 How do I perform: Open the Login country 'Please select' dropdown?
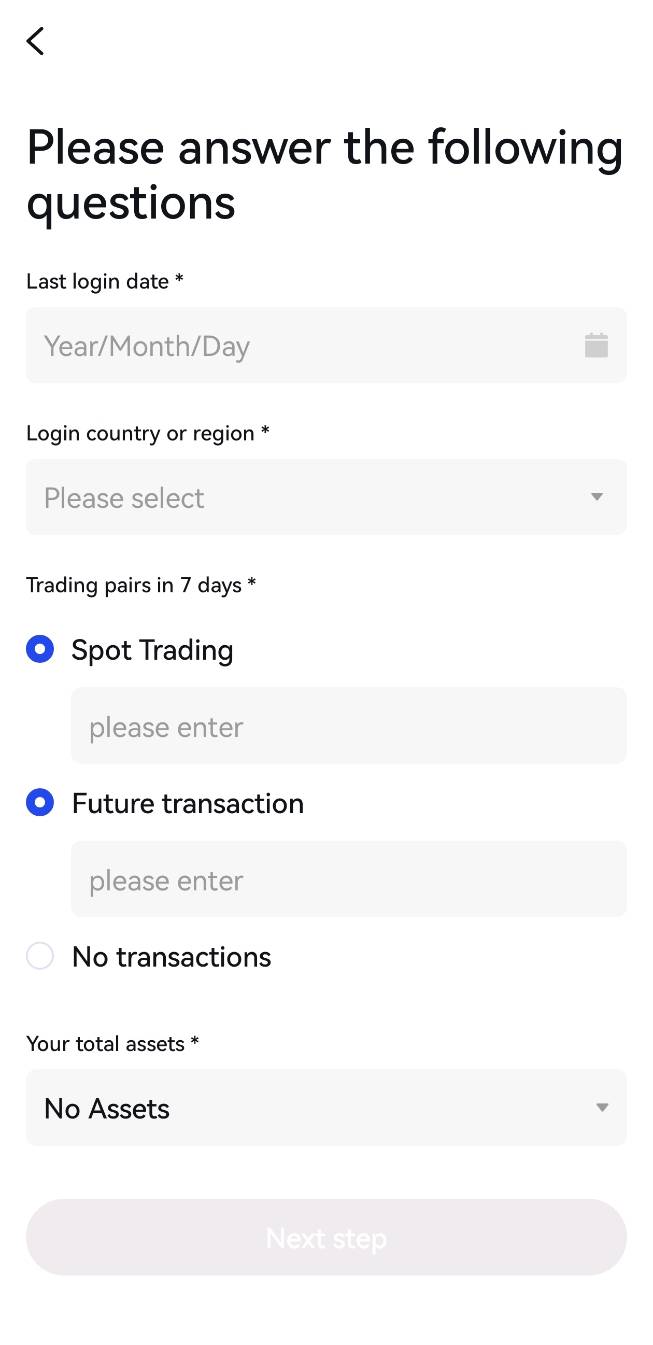point(326,497)
